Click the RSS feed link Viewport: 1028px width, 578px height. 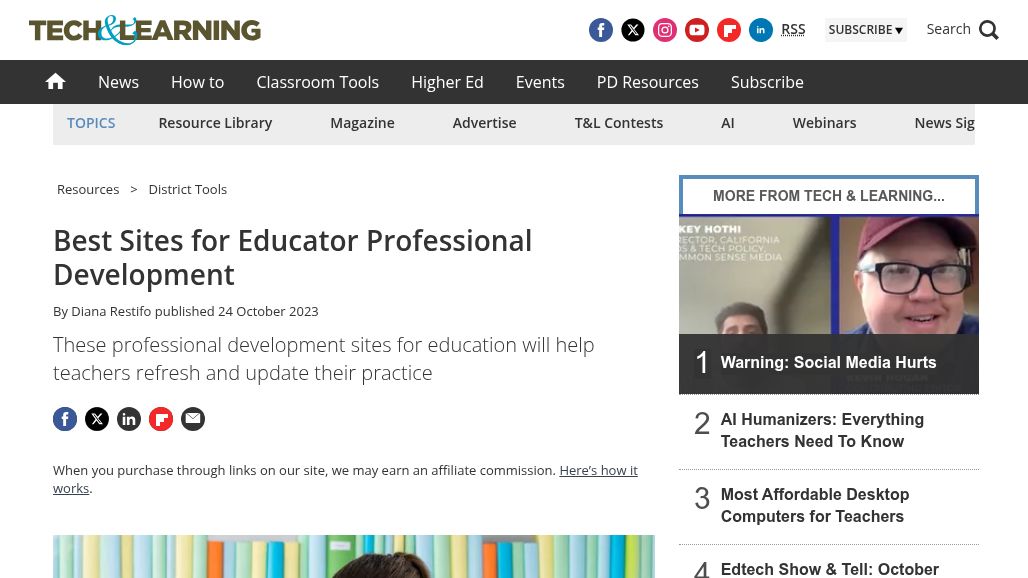[x=793, y=29]
